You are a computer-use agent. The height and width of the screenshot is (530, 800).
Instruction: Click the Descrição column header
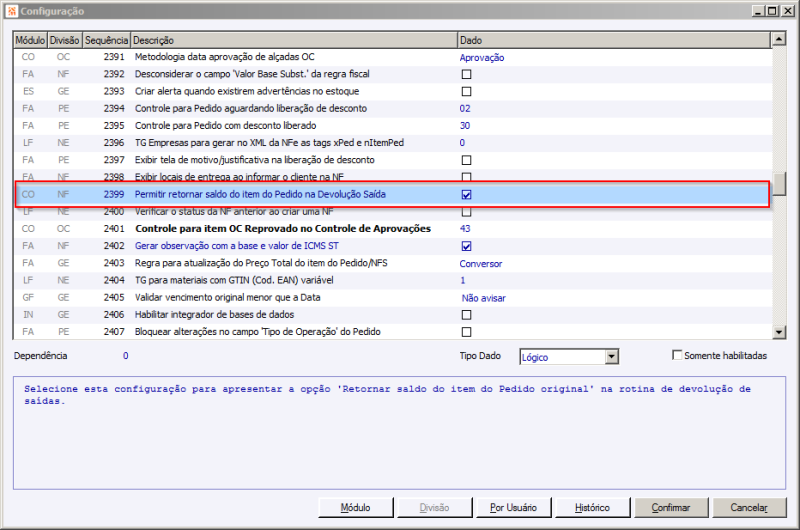294,40
